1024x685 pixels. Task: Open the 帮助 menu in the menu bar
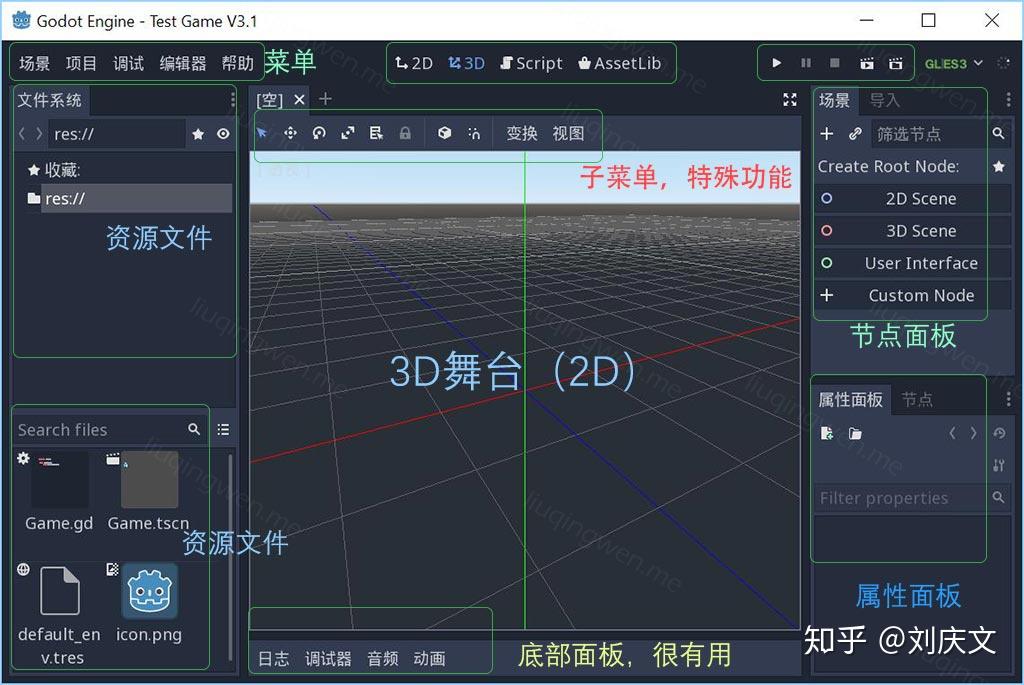(x=236, y=62)
